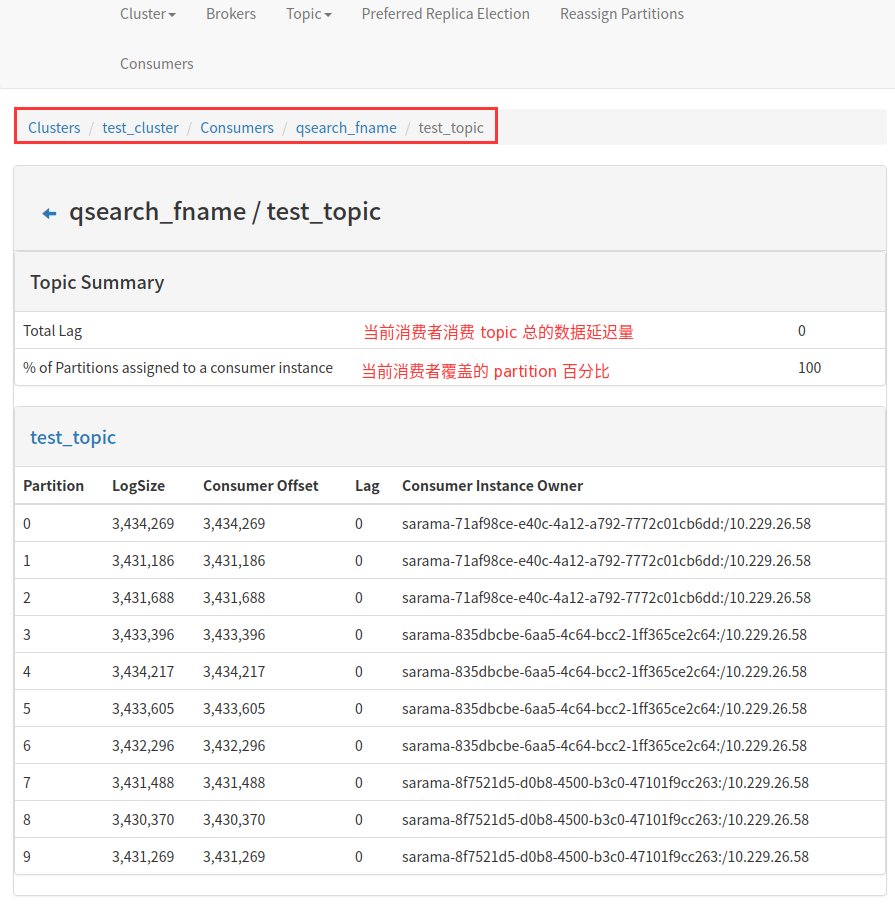Select Consumers from the navigation bar

pyautogui.click(x=156, y=63)
